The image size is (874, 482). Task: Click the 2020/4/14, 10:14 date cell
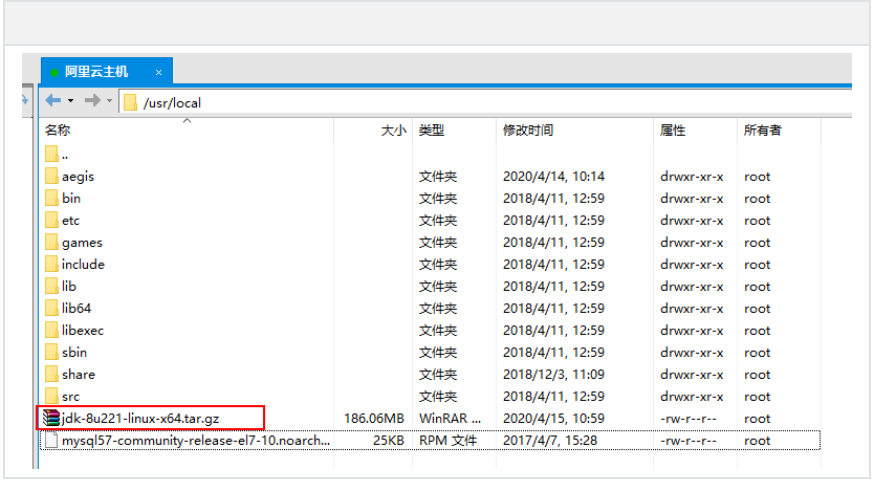tap(553, 177)
